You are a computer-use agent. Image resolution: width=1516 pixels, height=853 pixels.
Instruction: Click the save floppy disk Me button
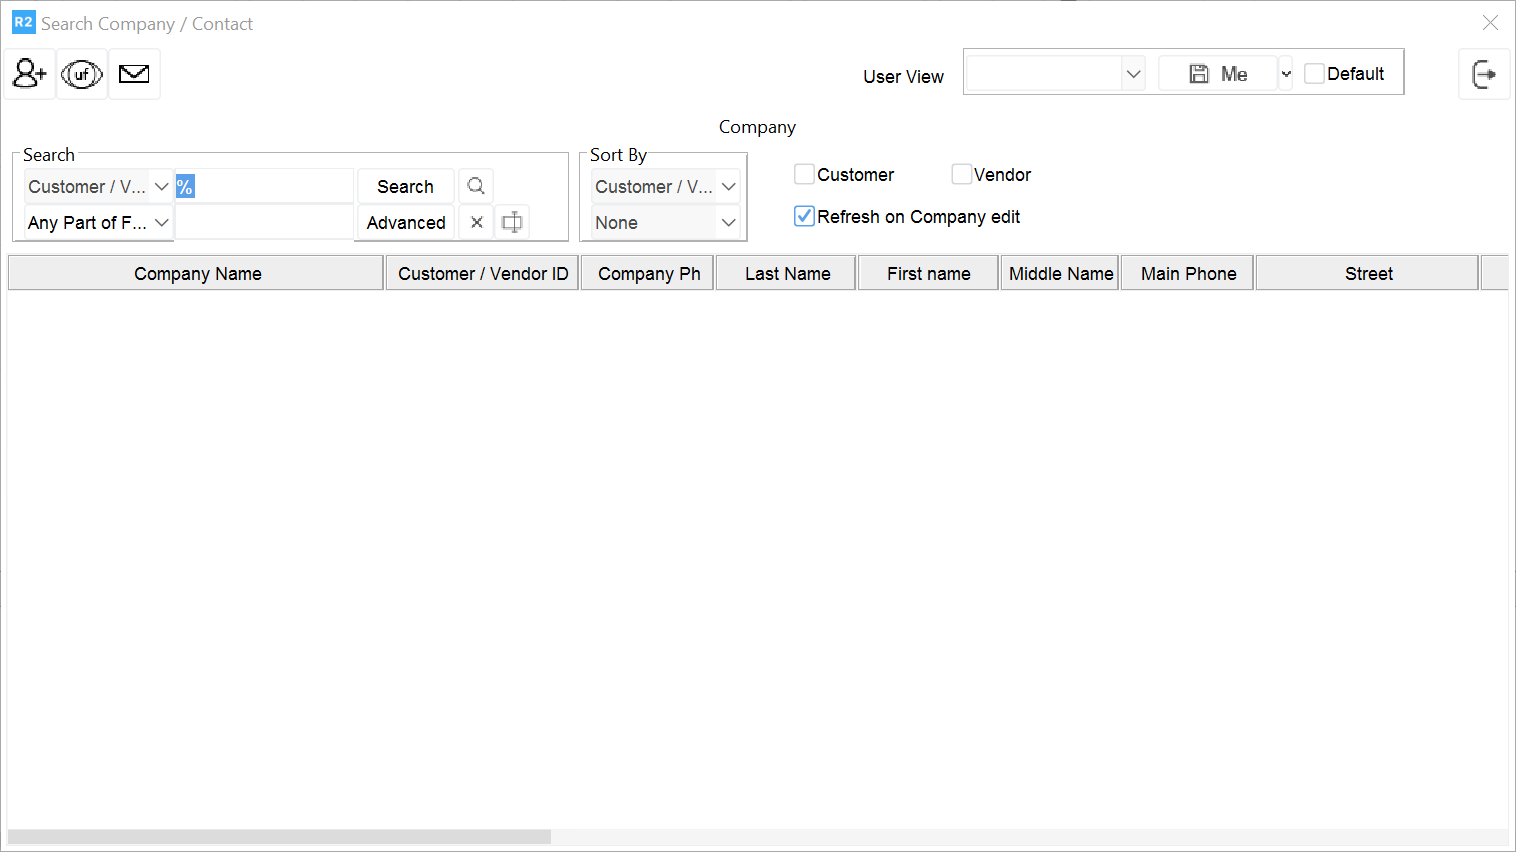click(x=1217, y=74)
